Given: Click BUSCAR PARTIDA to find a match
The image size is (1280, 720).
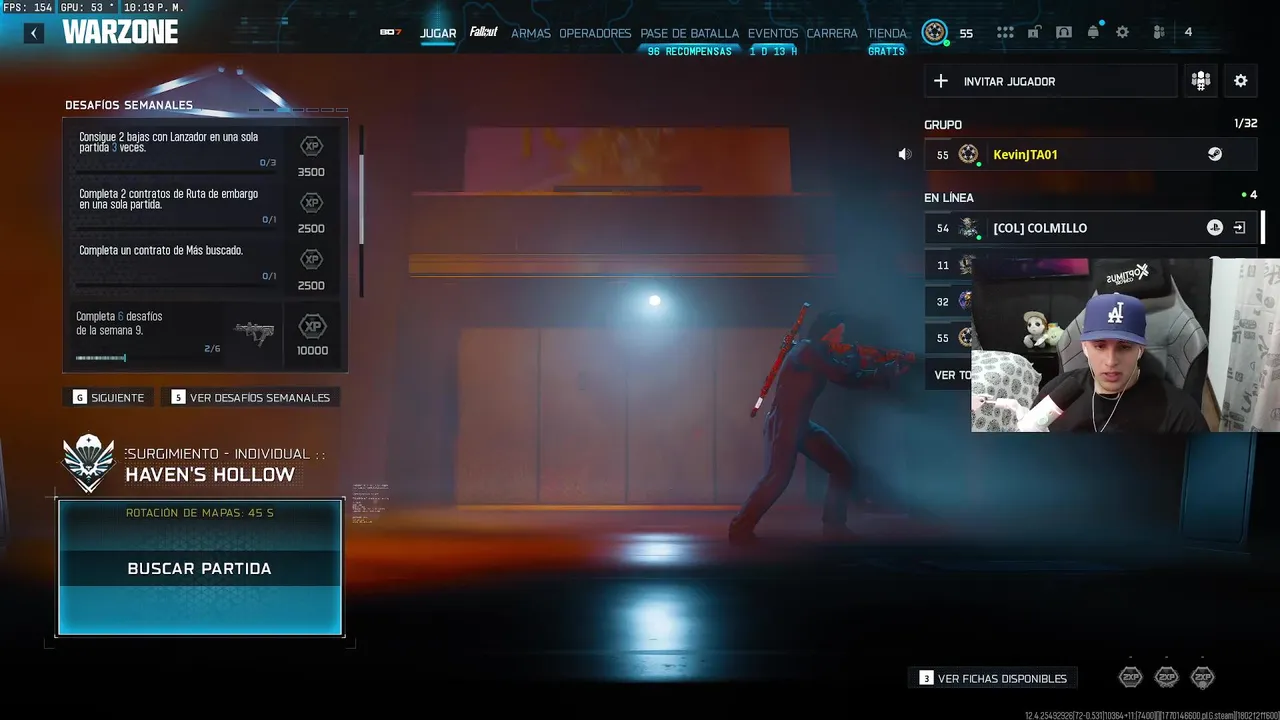Looking at the screenshot, I should [200, 568].
